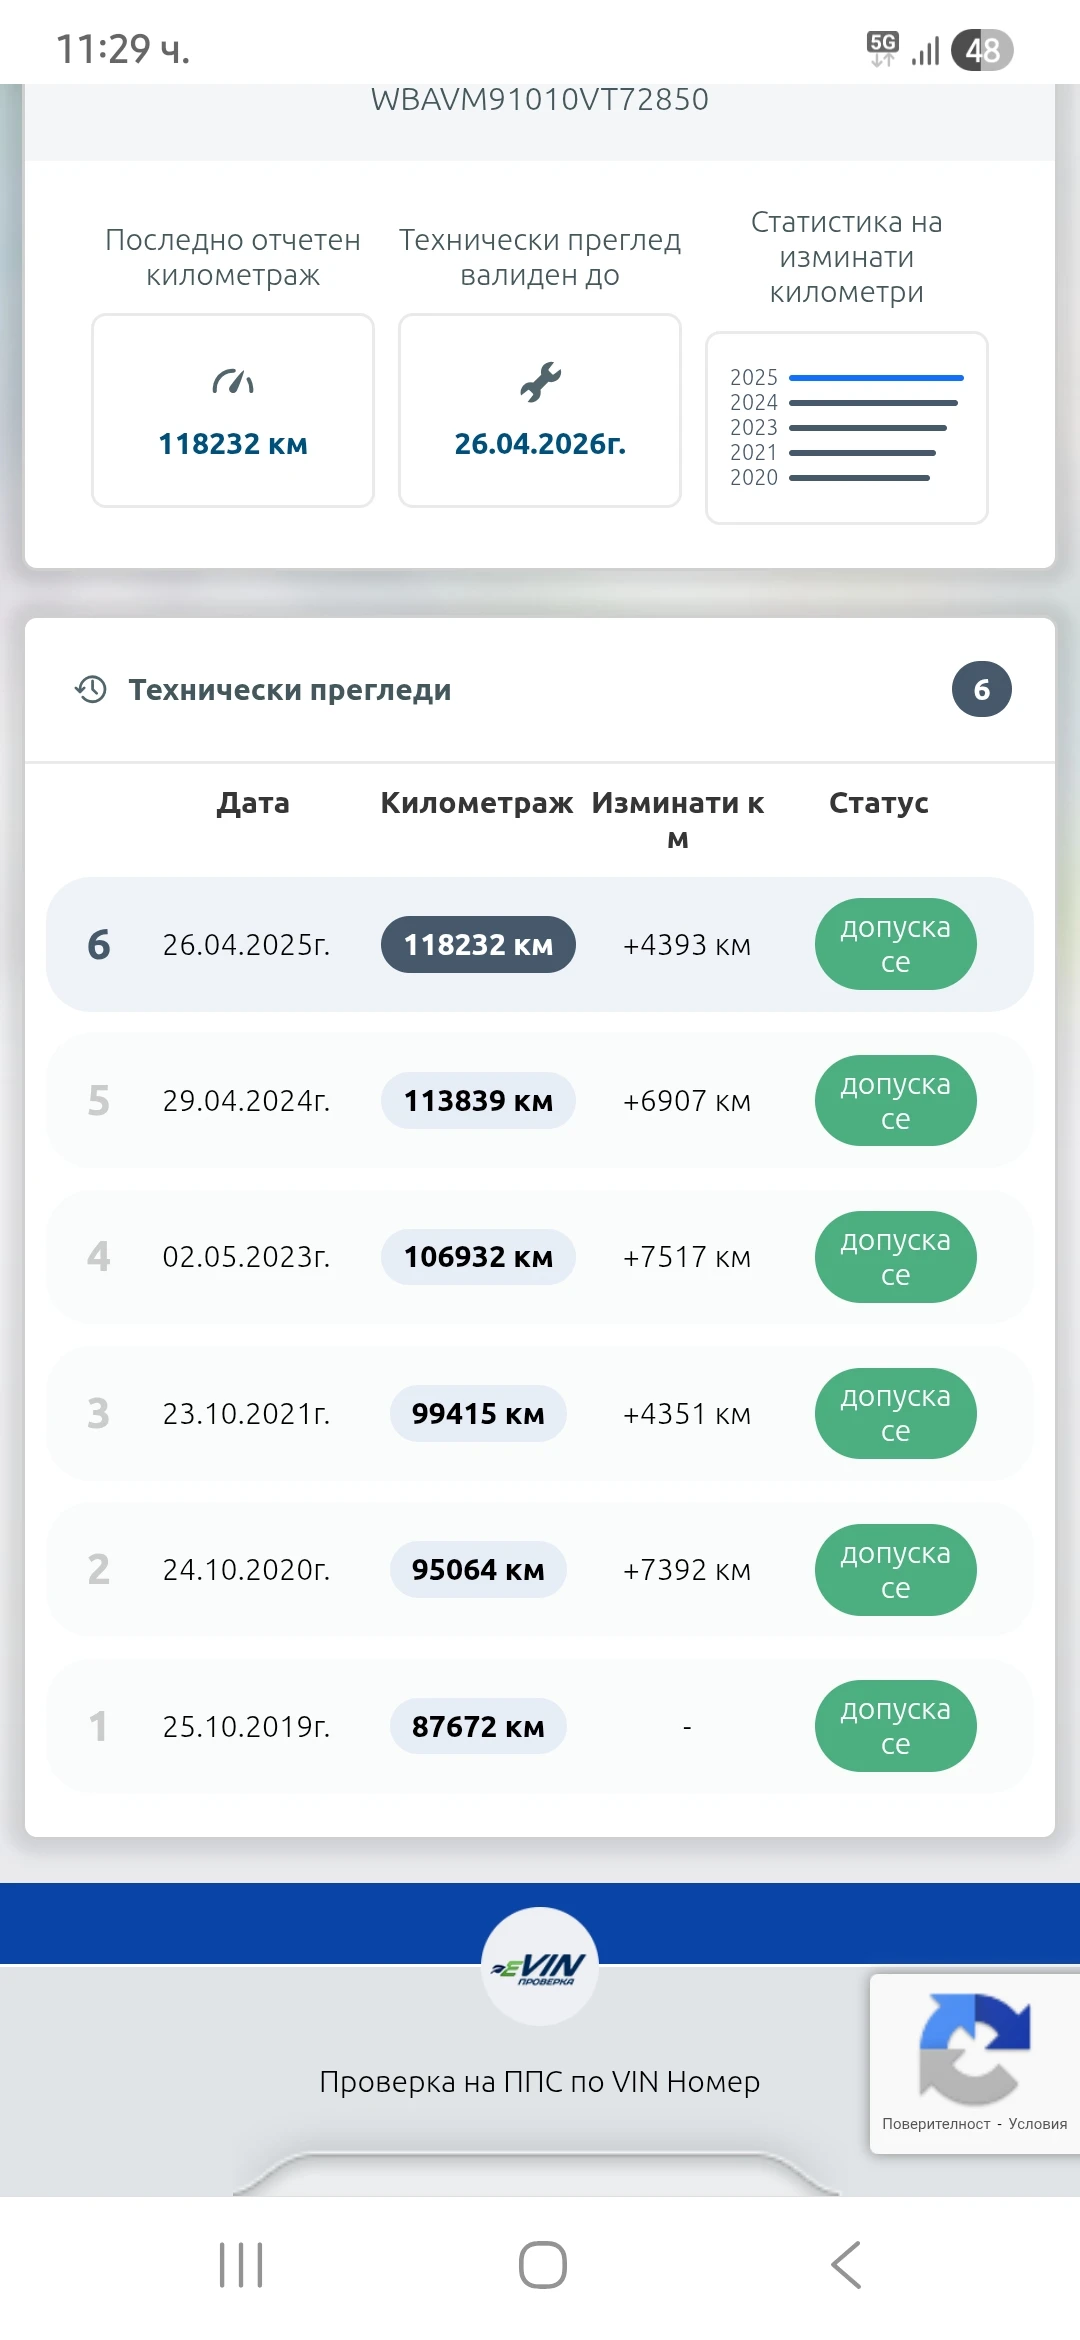Select the 2025 bar in mileage statistics
This screenshot has height=2340, width=1080.
coord(876,378)
